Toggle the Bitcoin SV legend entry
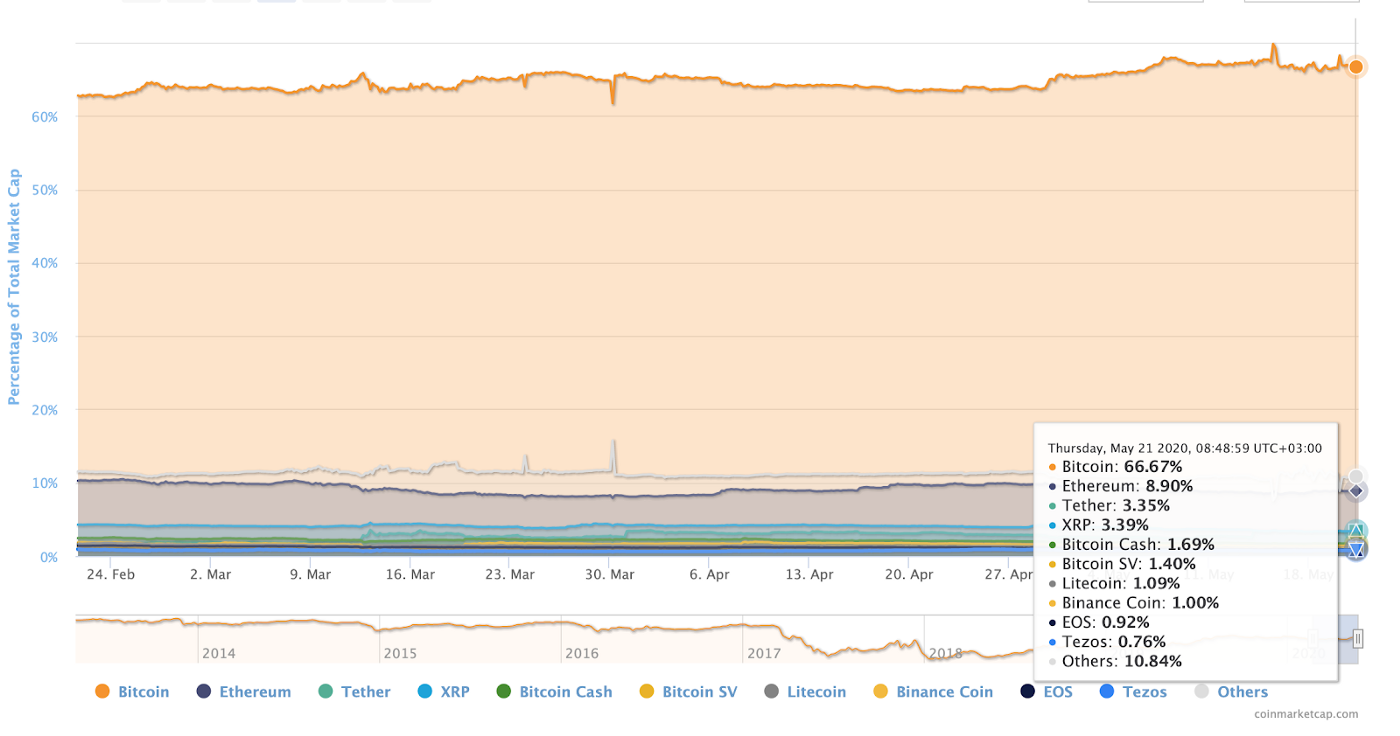The height and width of the screenshot is (736, 1400). [688, 692]
